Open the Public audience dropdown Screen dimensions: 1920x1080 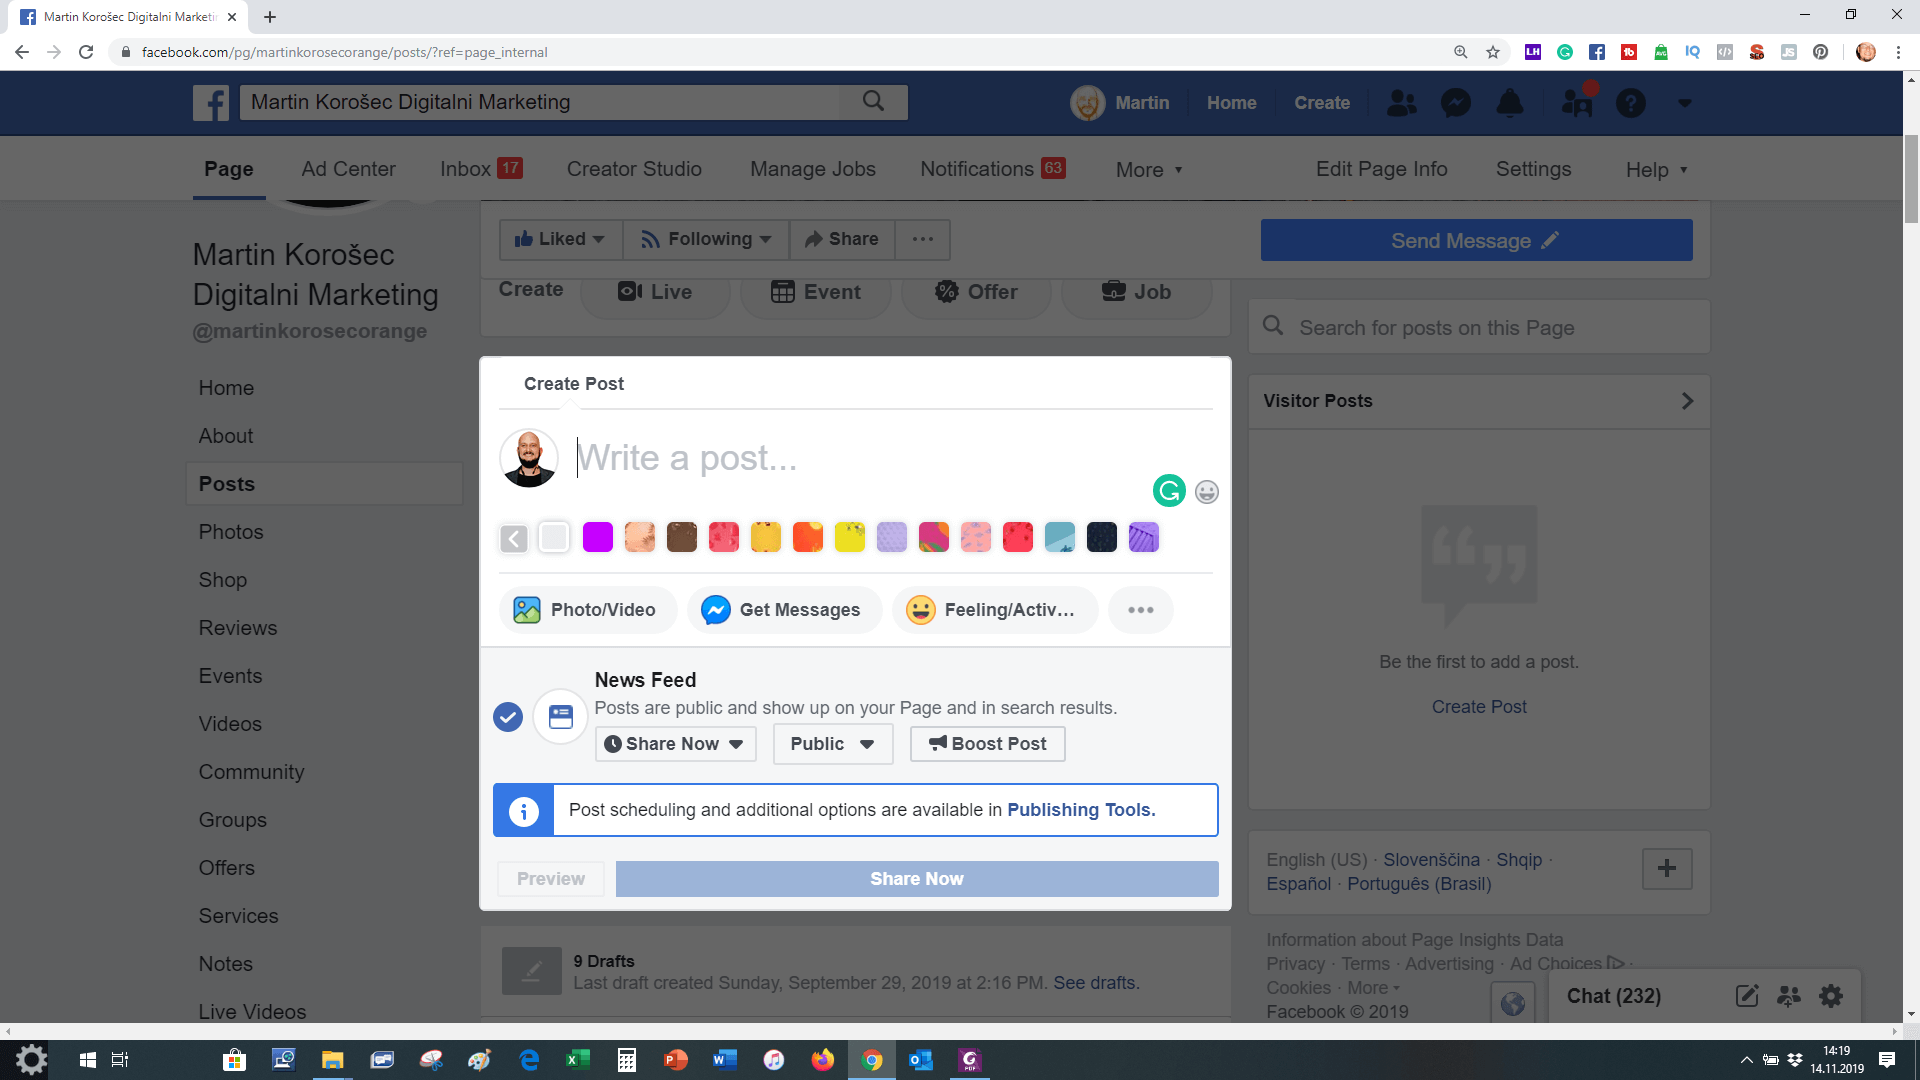[832, 744]
